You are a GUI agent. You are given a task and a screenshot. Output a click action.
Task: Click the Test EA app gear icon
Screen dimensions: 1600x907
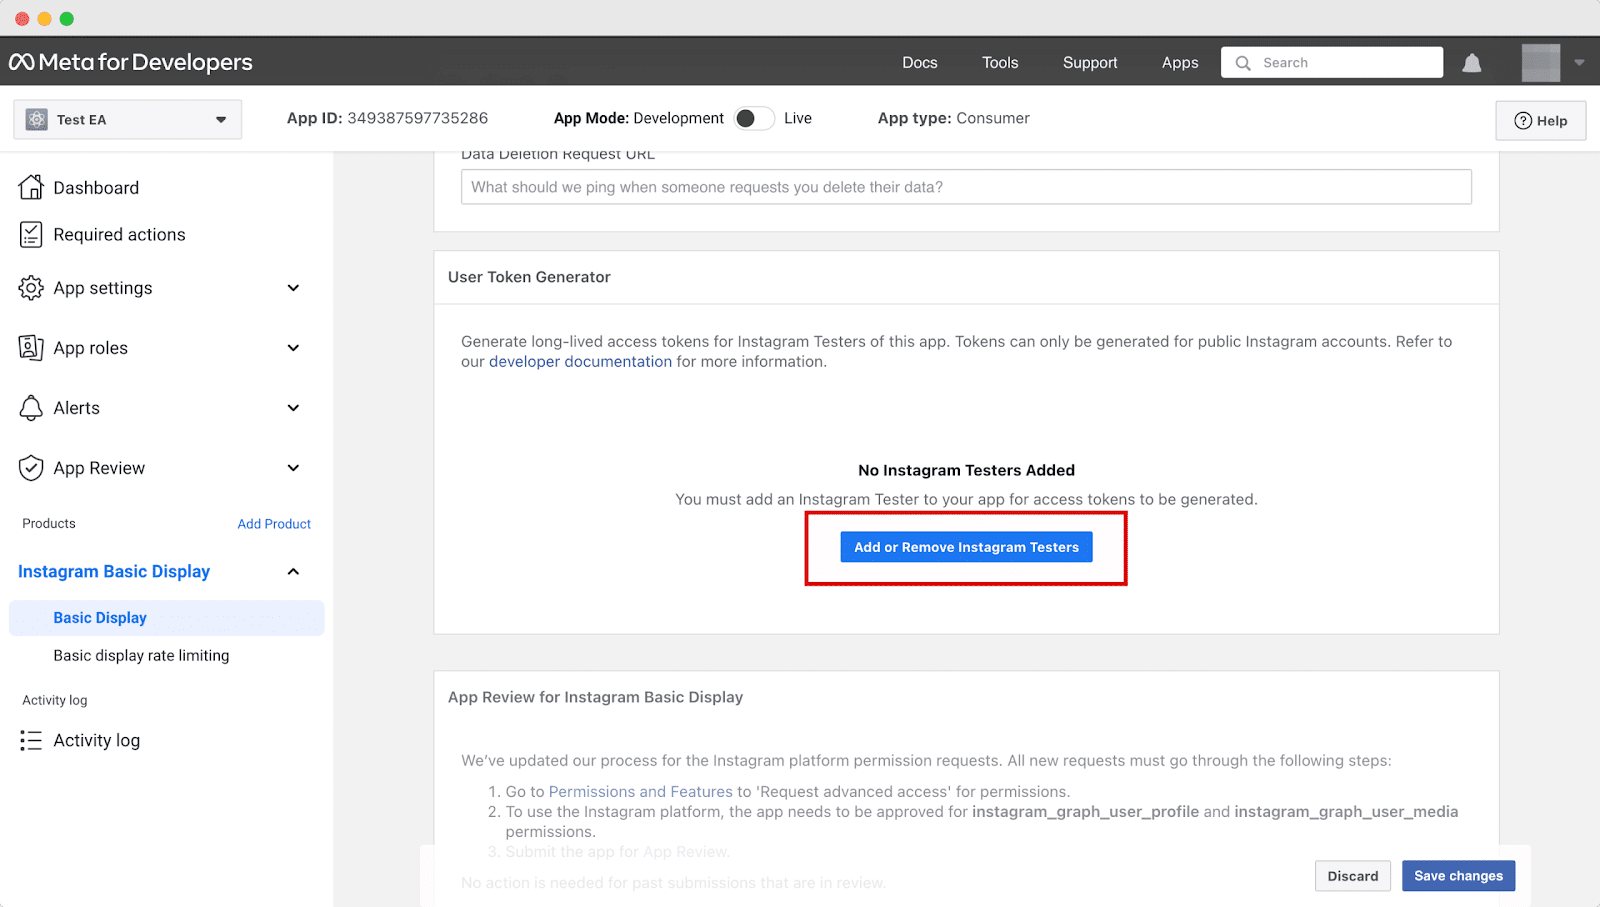pos(37,120)
